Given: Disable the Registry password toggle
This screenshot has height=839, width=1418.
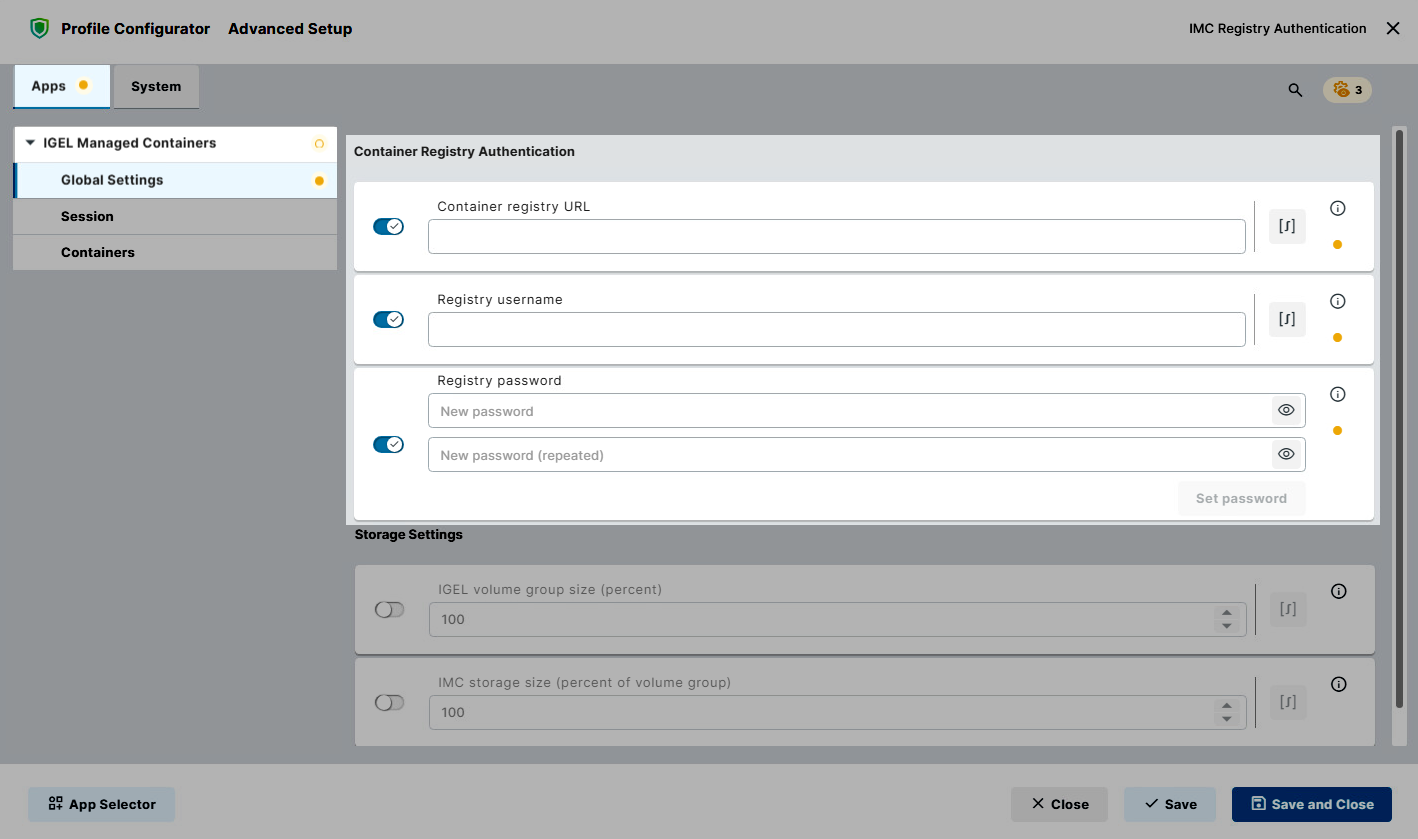Looking at the screenshot, I should (388, 444).
